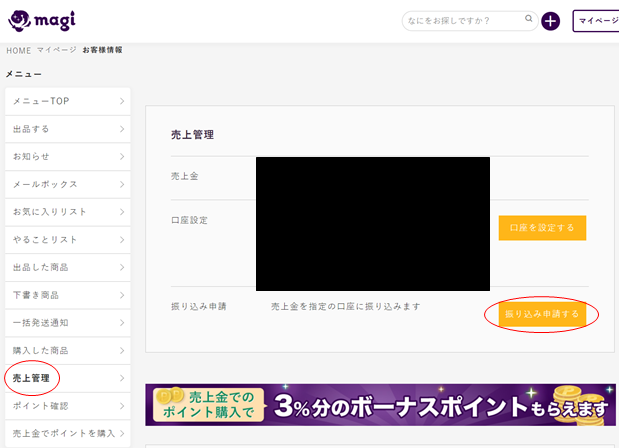The height and width of the screenshot is (448, 619).
Task: Expand 出品した商品 chevron arrow
Action: coord(121,267)
